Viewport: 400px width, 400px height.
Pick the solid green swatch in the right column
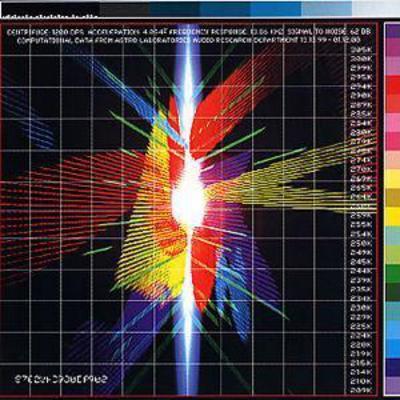coord(393,274)
